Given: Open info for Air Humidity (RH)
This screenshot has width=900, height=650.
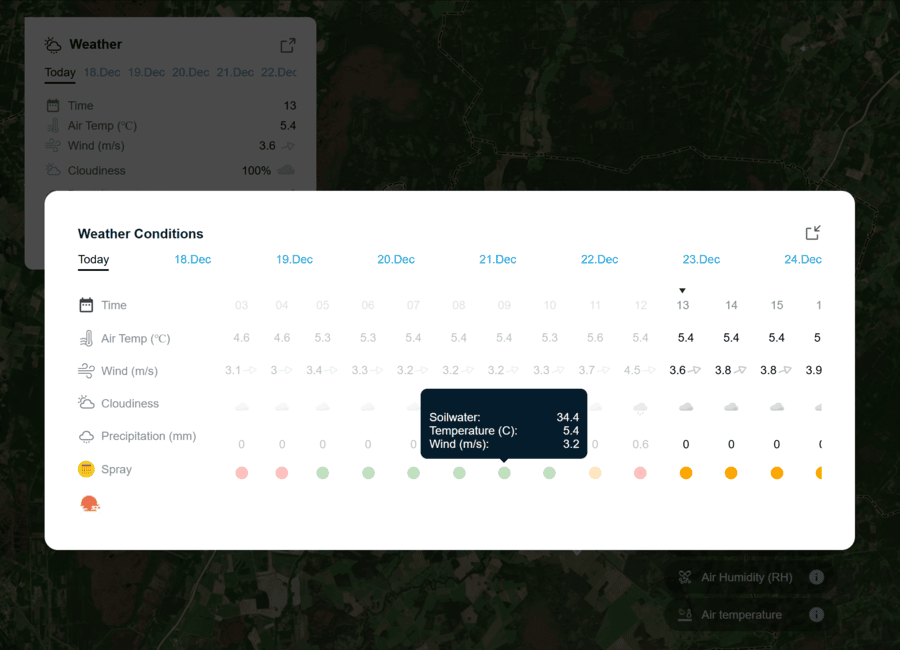Looking at the screenshot, I should pos(816,577).
